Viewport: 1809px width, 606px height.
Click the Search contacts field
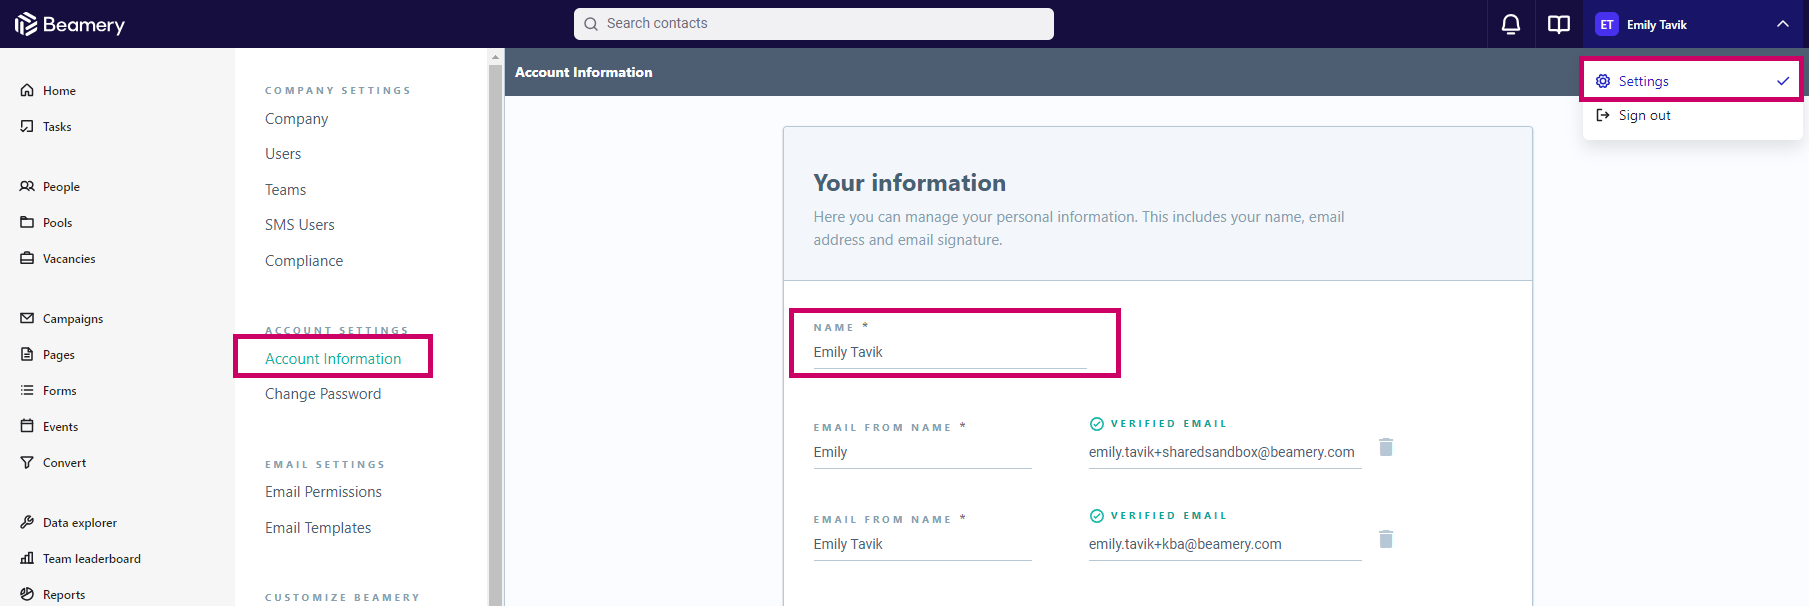(813, 24)
